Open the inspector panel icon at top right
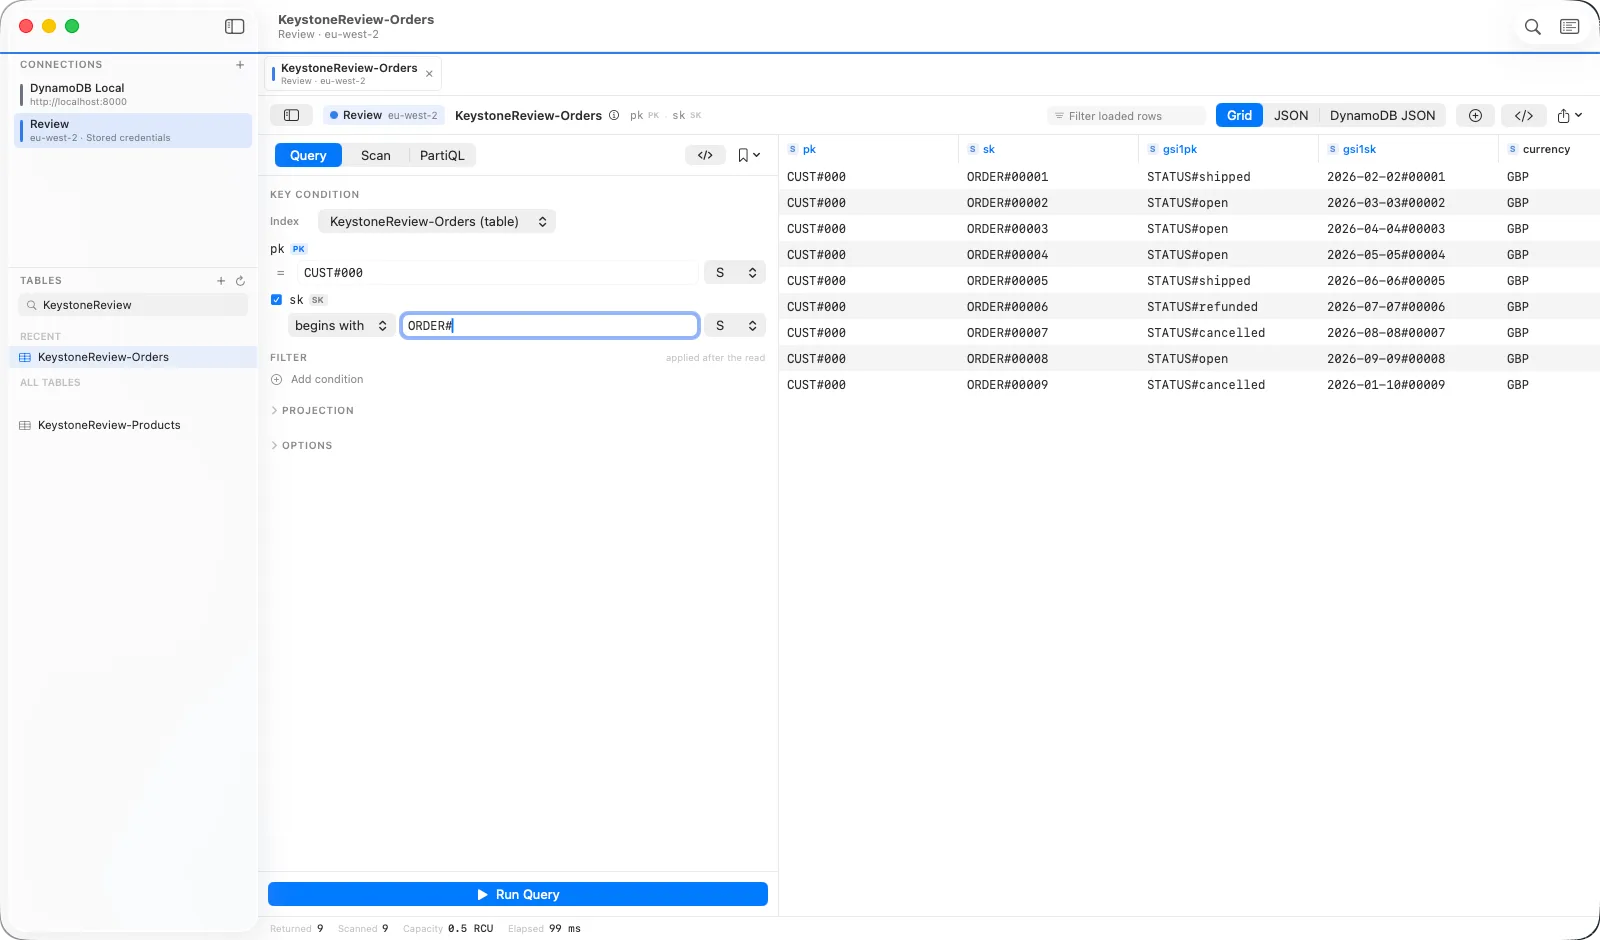 [1570, 27]
